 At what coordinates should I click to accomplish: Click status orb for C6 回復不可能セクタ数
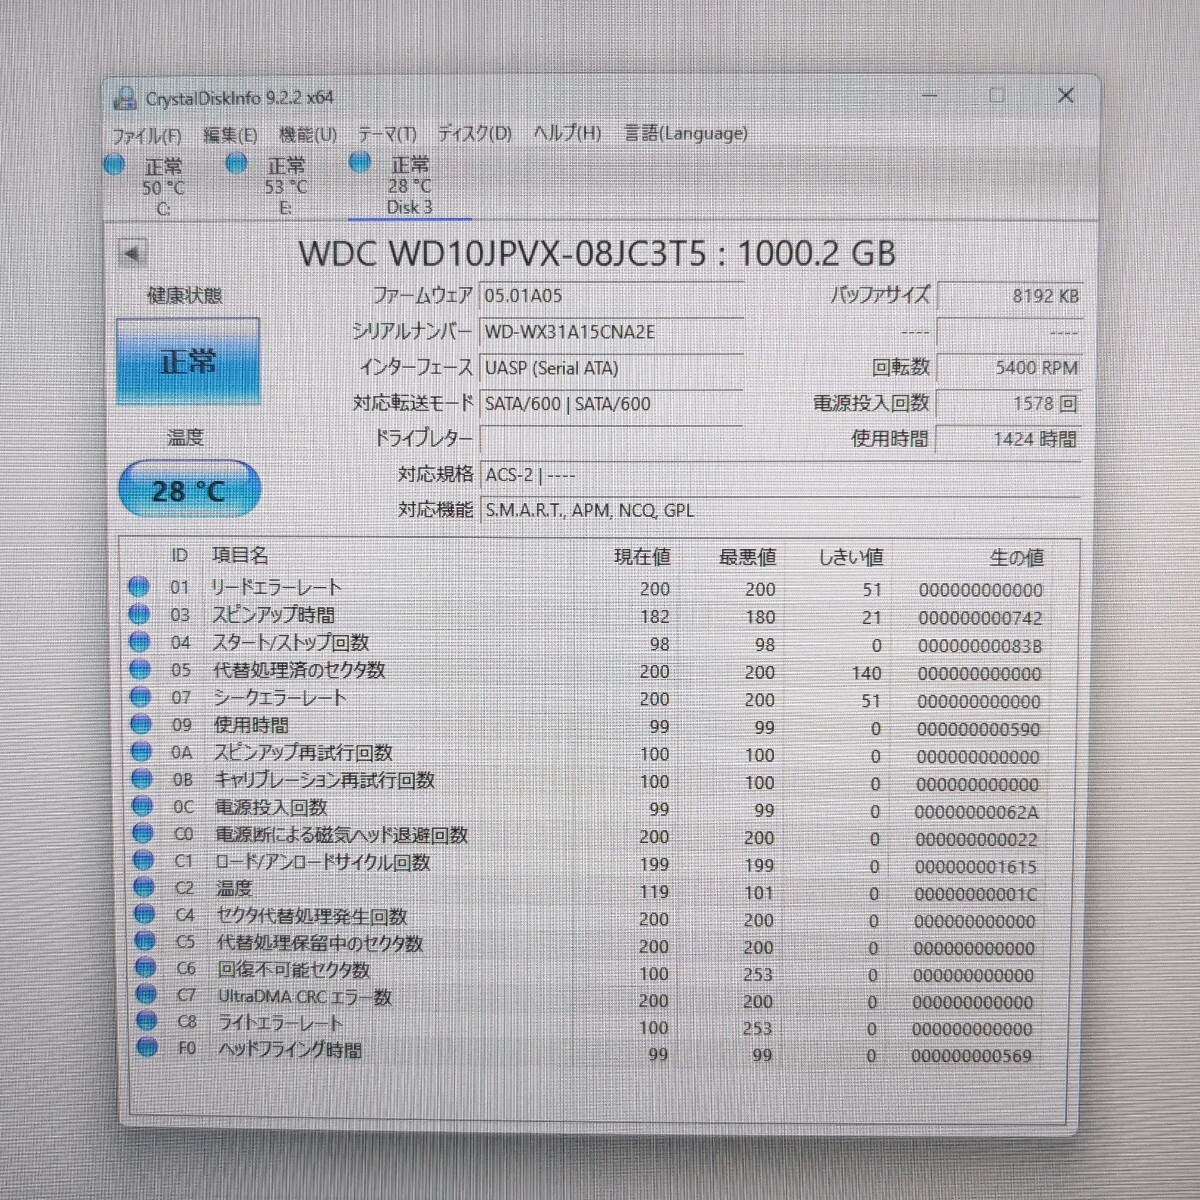[x=146, y=968]
